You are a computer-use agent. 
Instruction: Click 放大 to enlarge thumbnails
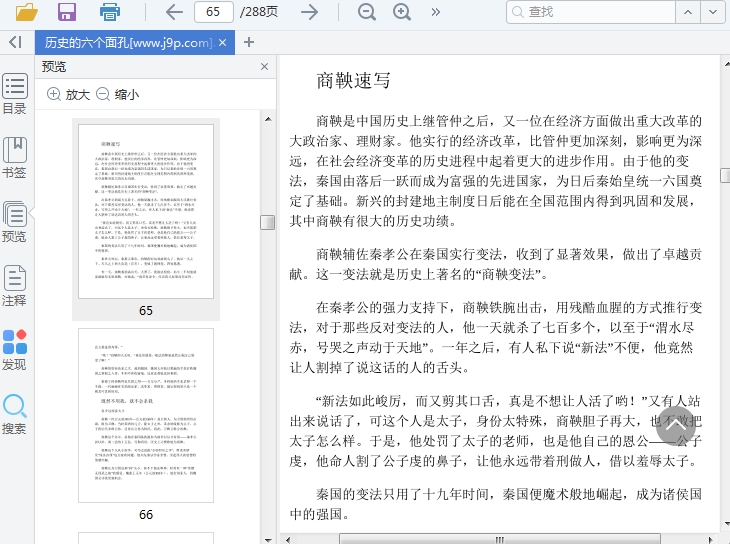coord(69,94)
